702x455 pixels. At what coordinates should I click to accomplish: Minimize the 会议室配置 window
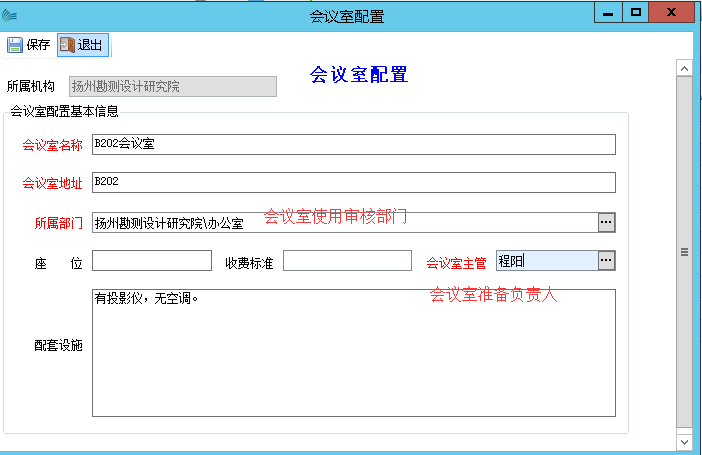[x=608, y=13]
